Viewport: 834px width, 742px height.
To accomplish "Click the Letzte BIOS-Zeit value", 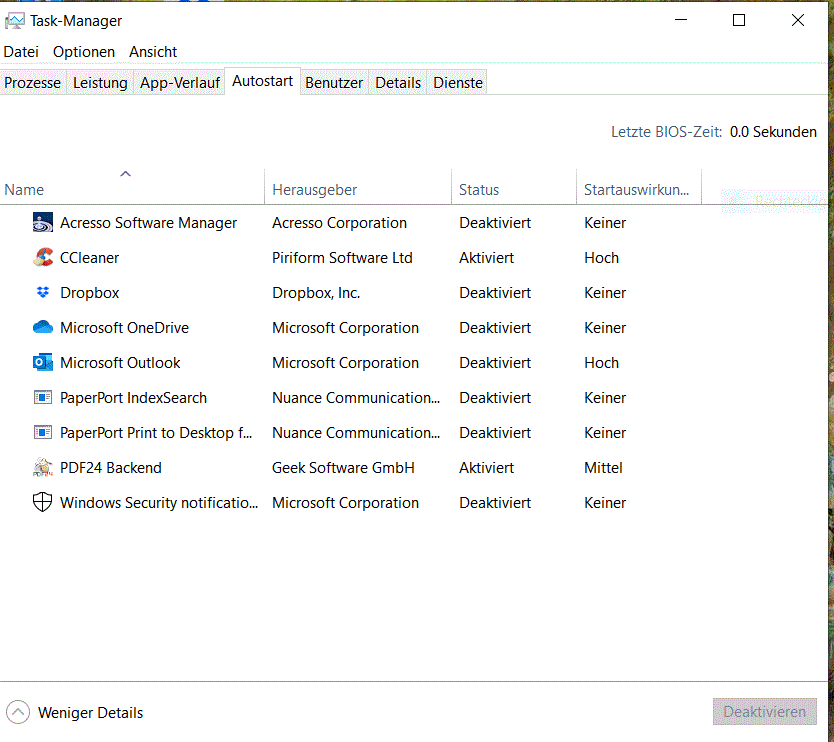I will coord(773,131).
